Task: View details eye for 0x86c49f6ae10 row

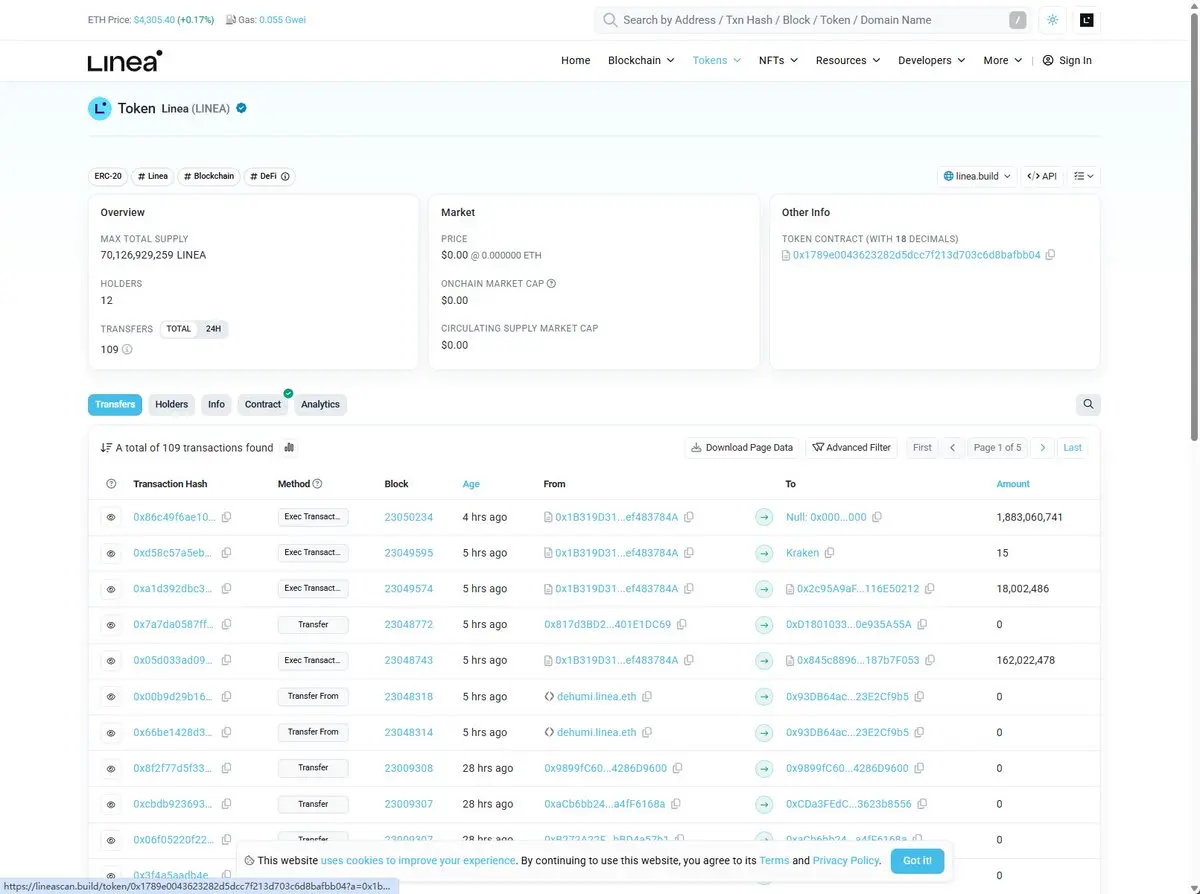Action: 111,517
